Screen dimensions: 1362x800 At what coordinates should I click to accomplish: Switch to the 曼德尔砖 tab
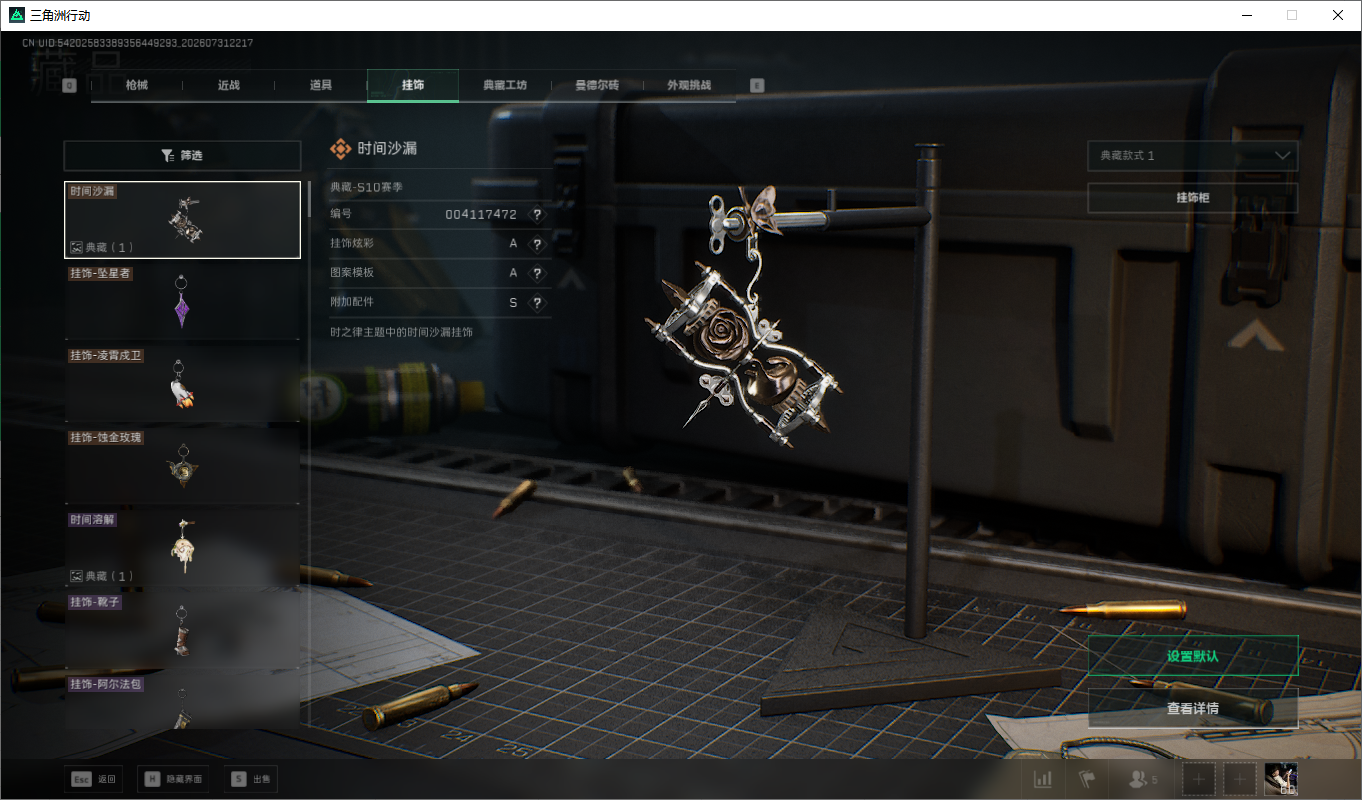pyautogui.click(x=597, y=85)
